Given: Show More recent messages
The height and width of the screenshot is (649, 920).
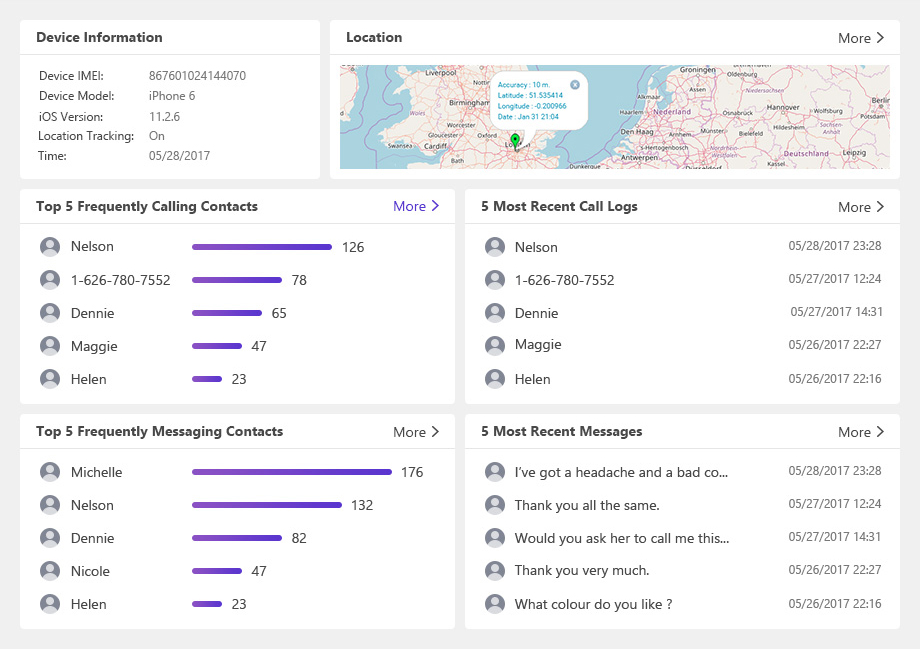Looking at the screenshot, I should pyautogui.click(x=861, y=432).
